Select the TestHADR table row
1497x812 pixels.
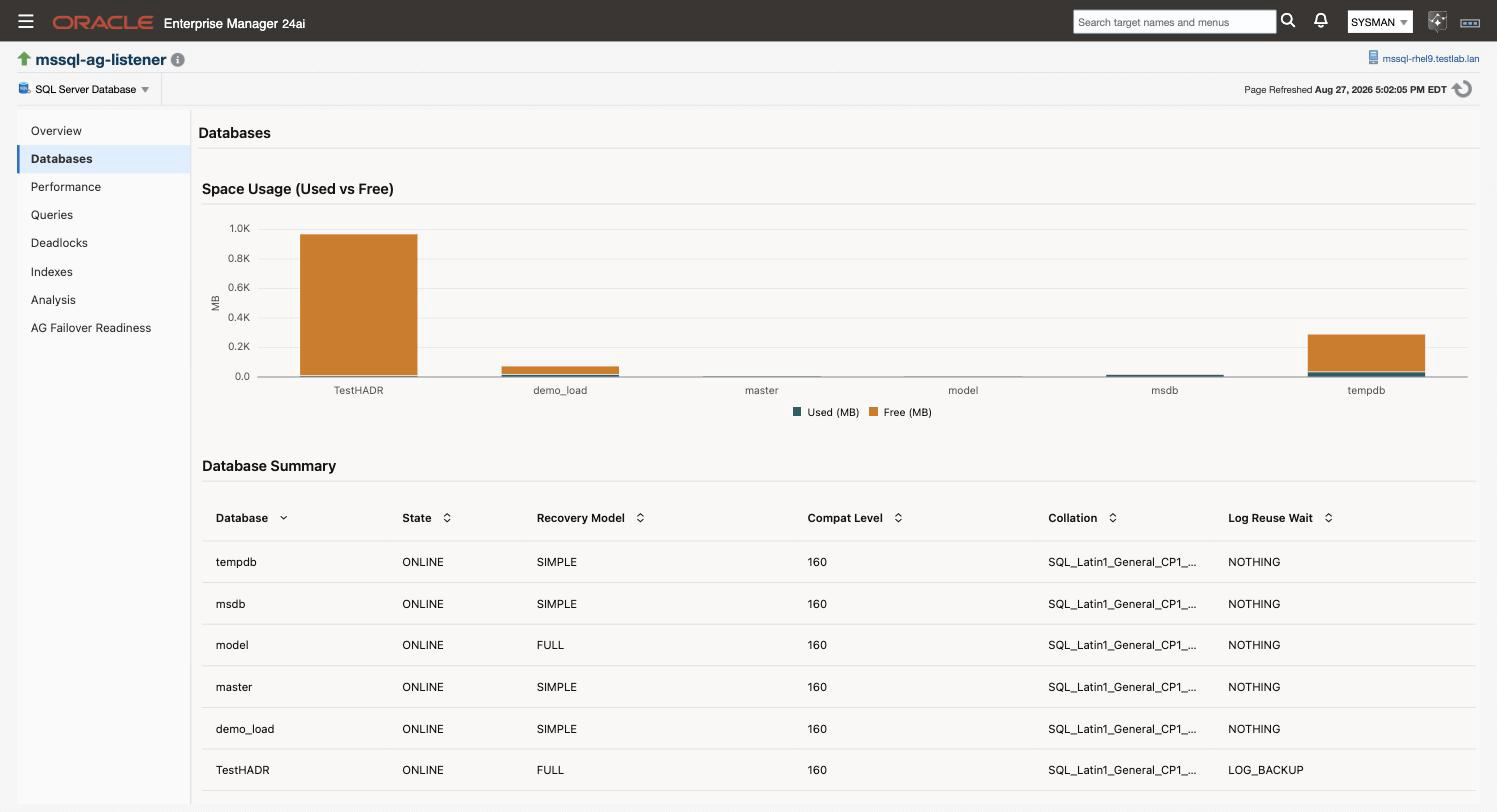coord(838,770)
